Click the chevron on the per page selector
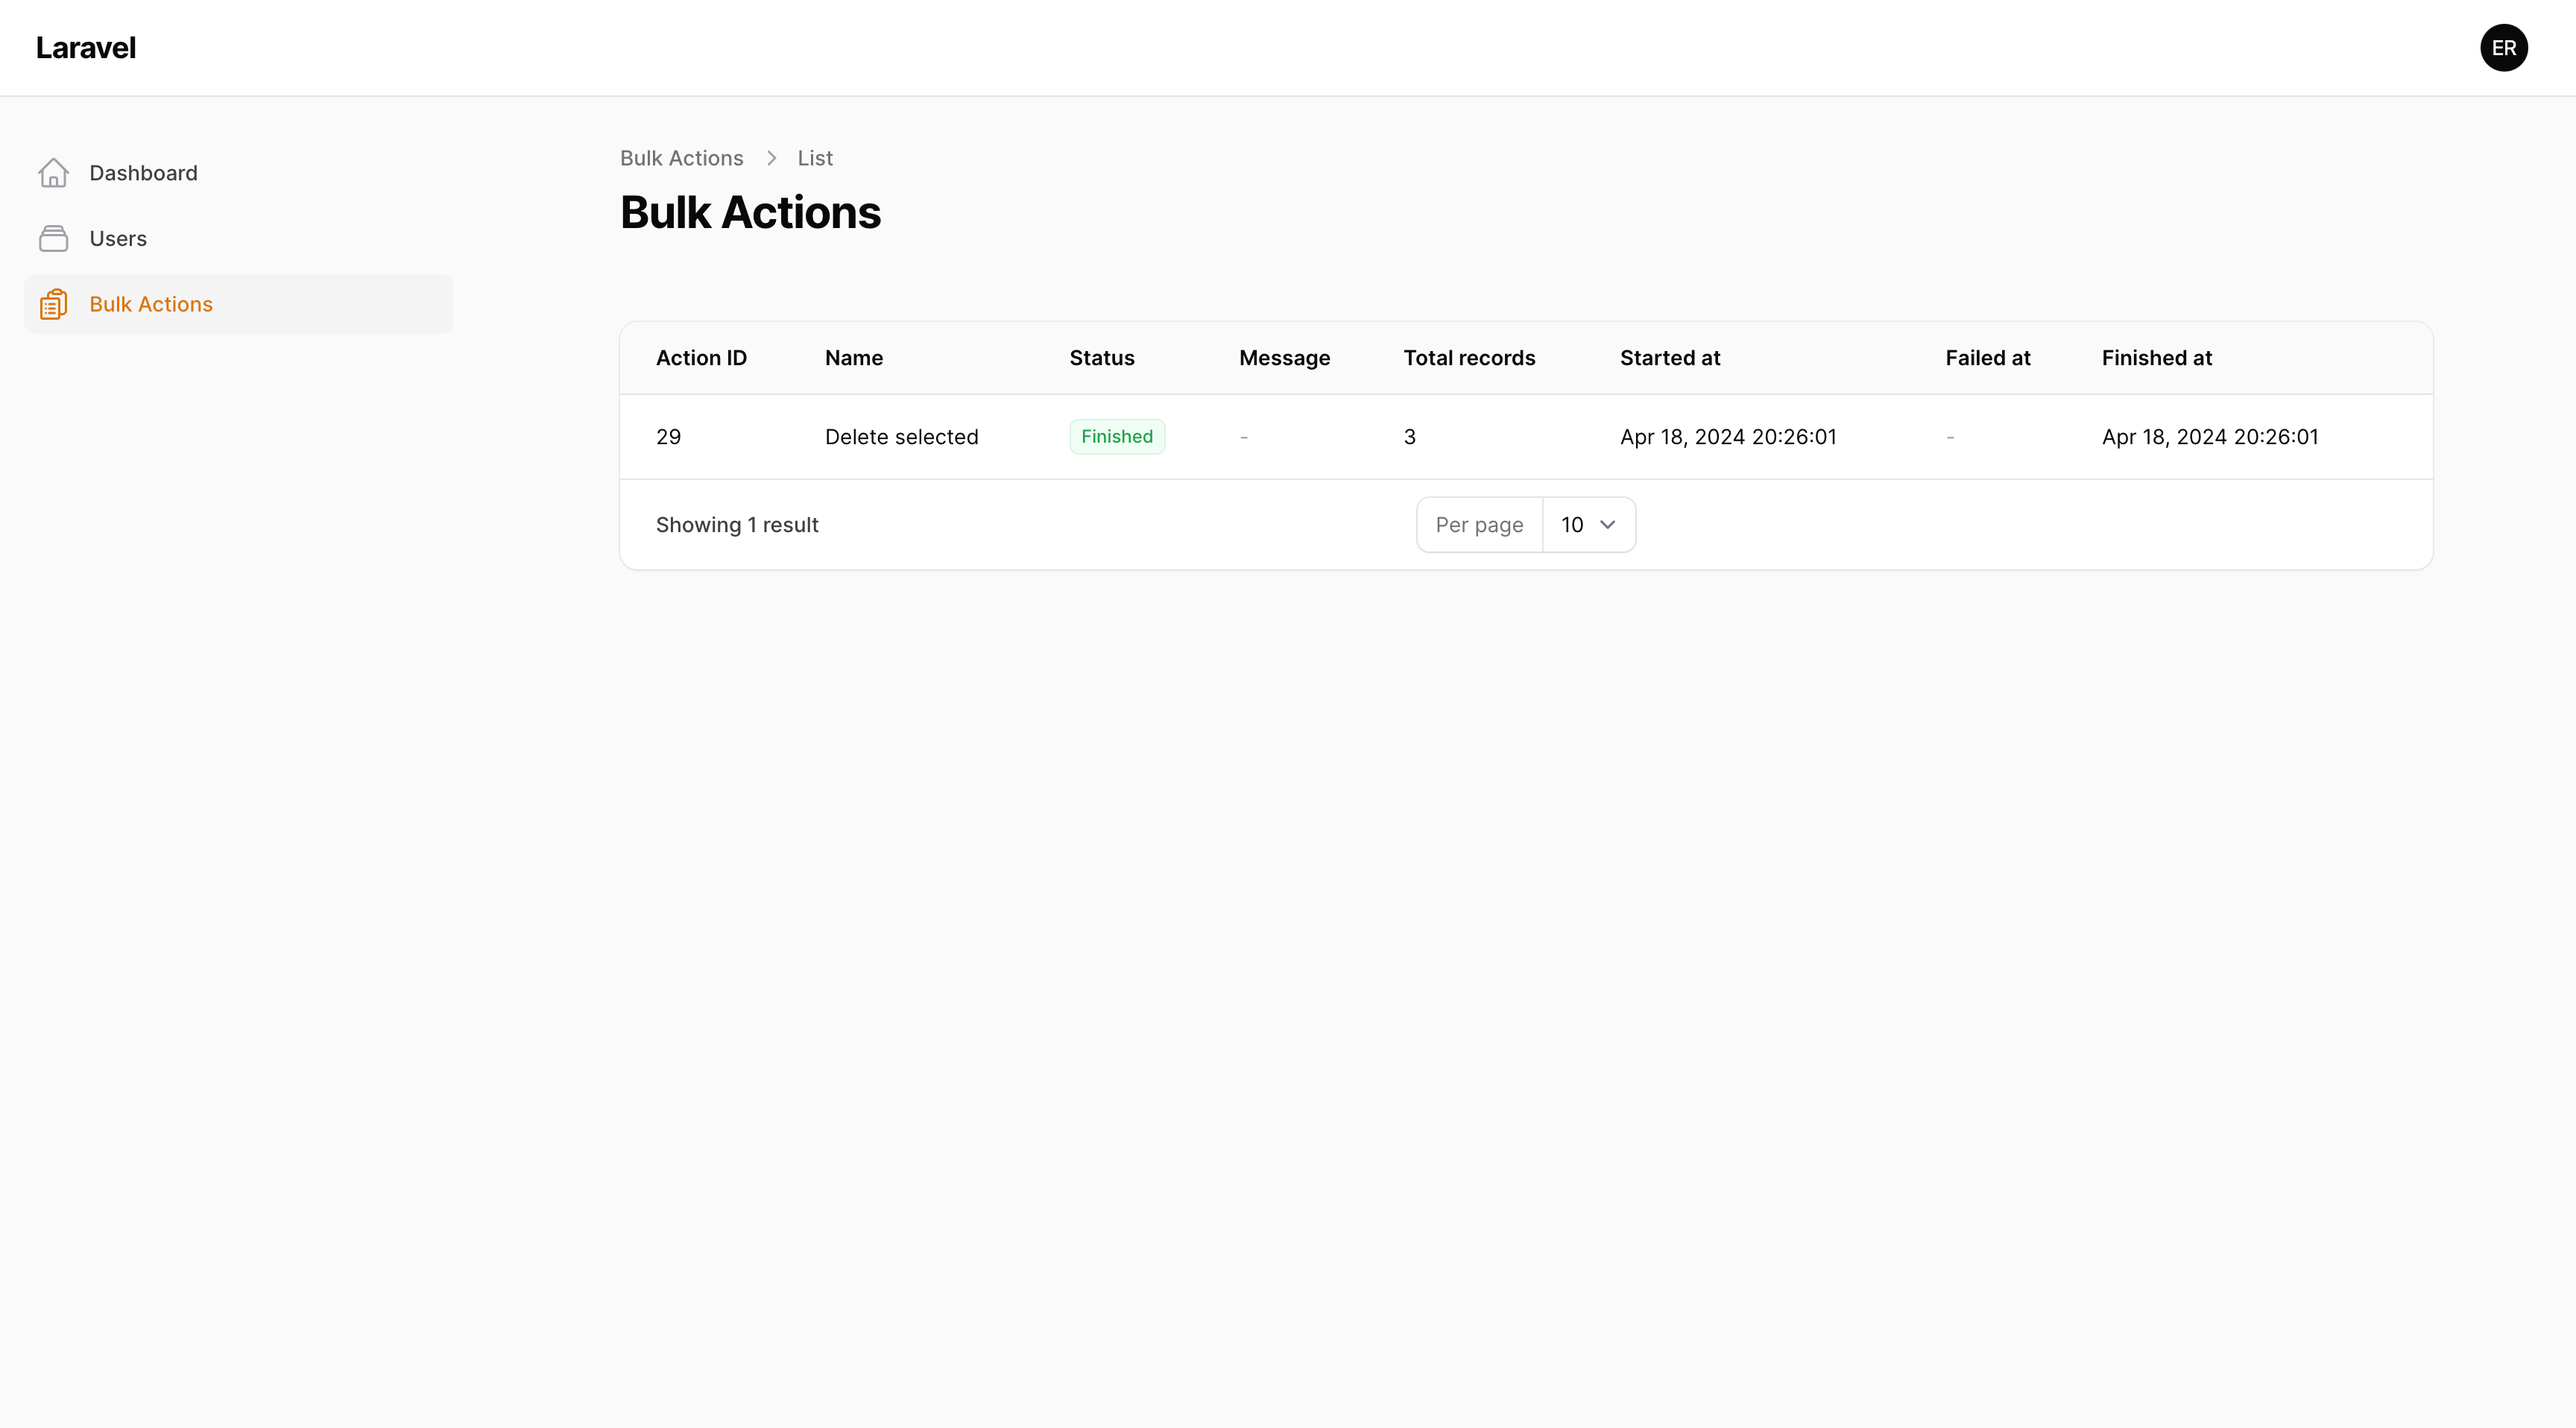The height and width of the screenshot is (1428, 2576). click(1607, 524)
